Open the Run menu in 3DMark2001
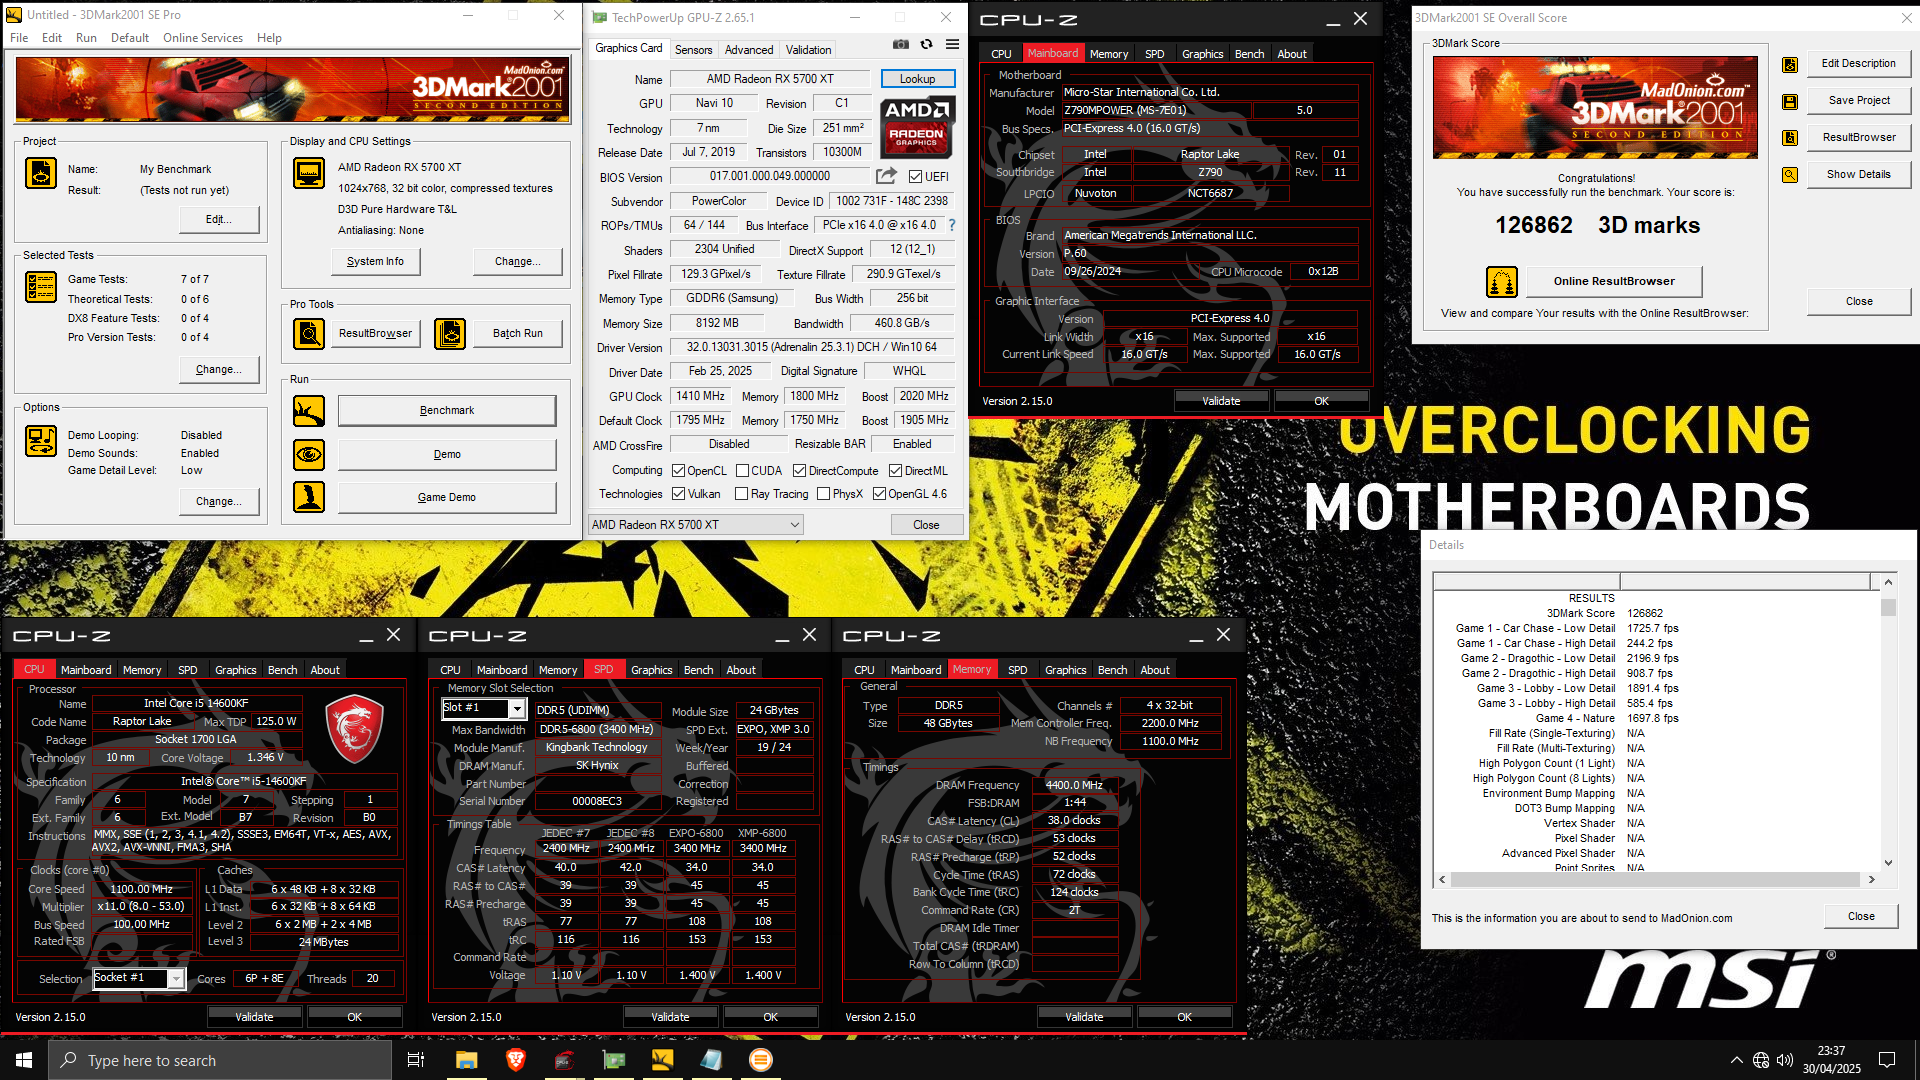Viewport: 1920px width, 1080px height. point(86,38)
